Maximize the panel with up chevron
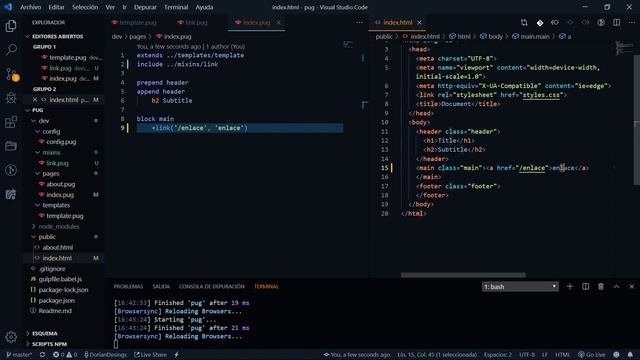This screenshot has height=360, width=640. click(x=616, y=287)
